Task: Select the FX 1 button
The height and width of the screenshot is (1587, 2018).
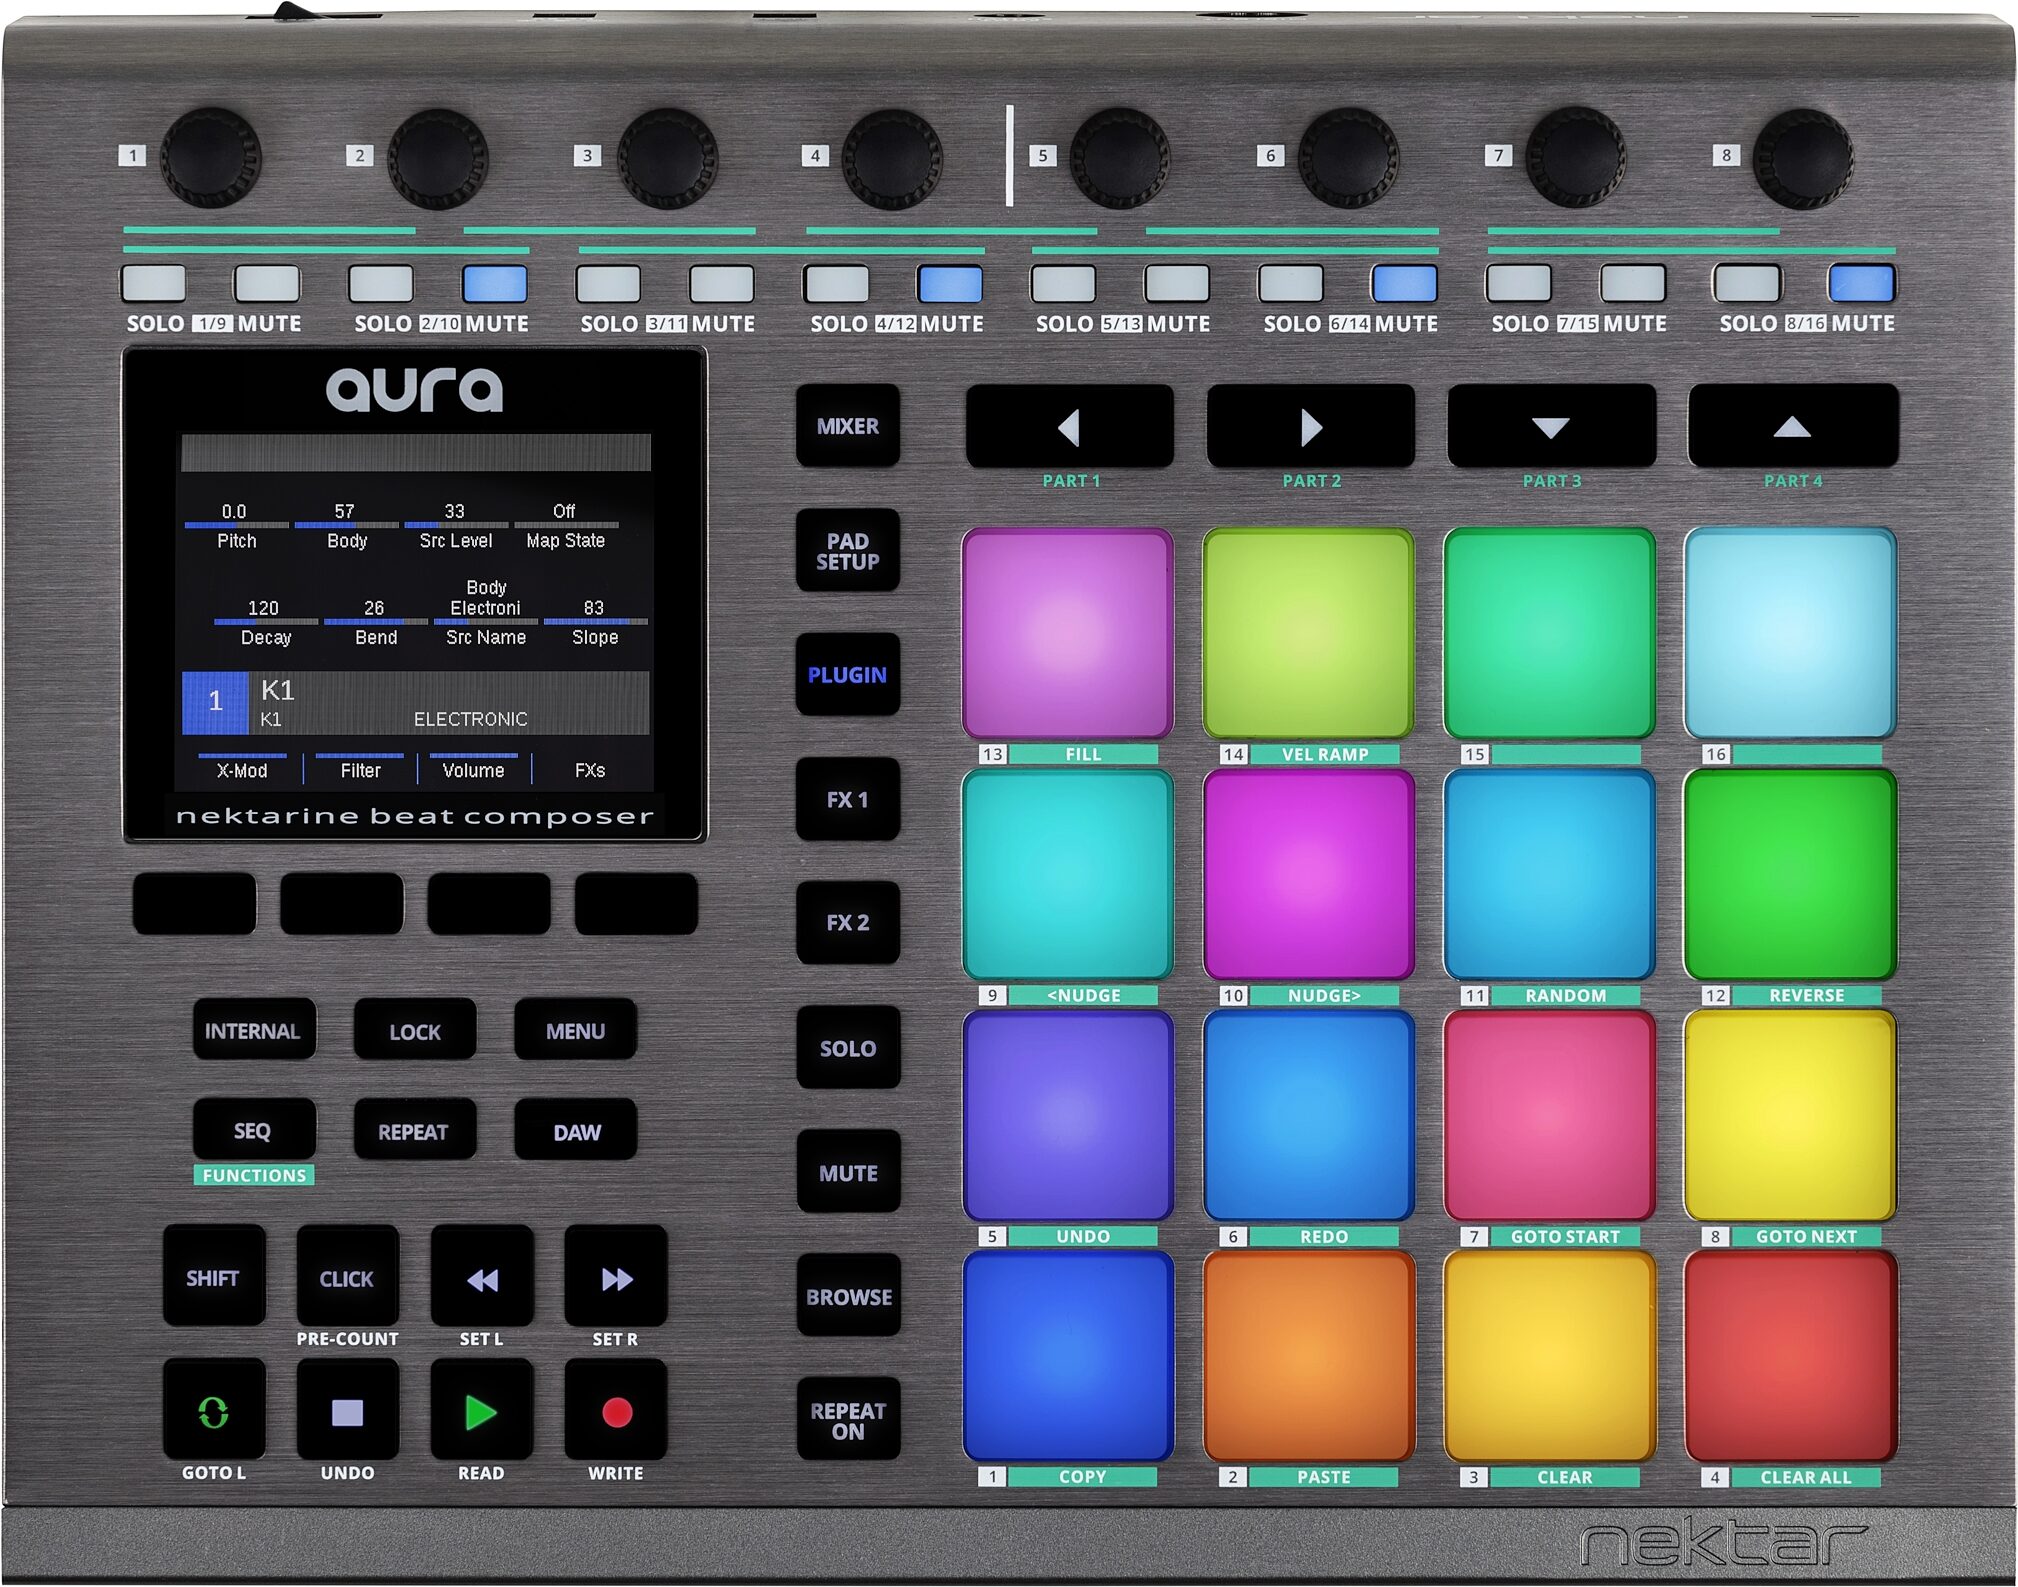Action: [x=848, y=799]
